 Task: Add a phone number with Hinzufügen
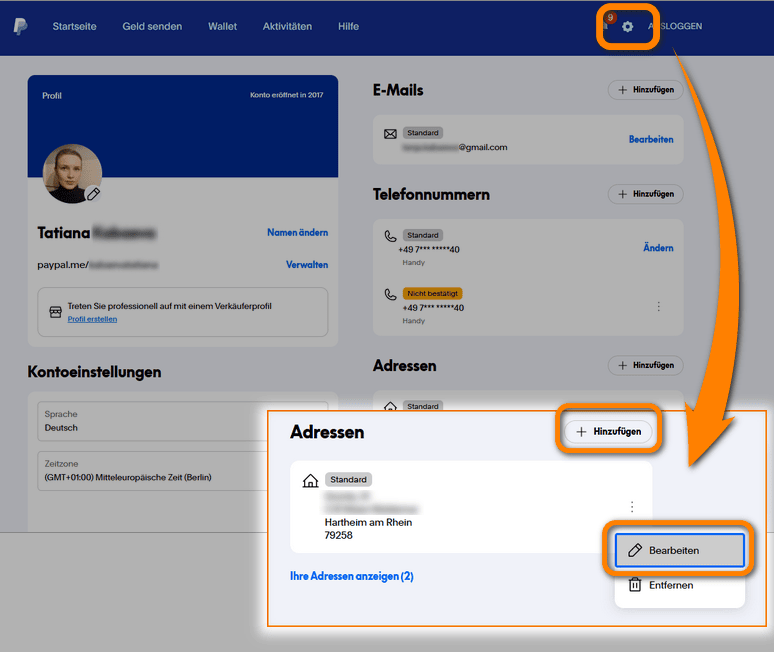646,194
